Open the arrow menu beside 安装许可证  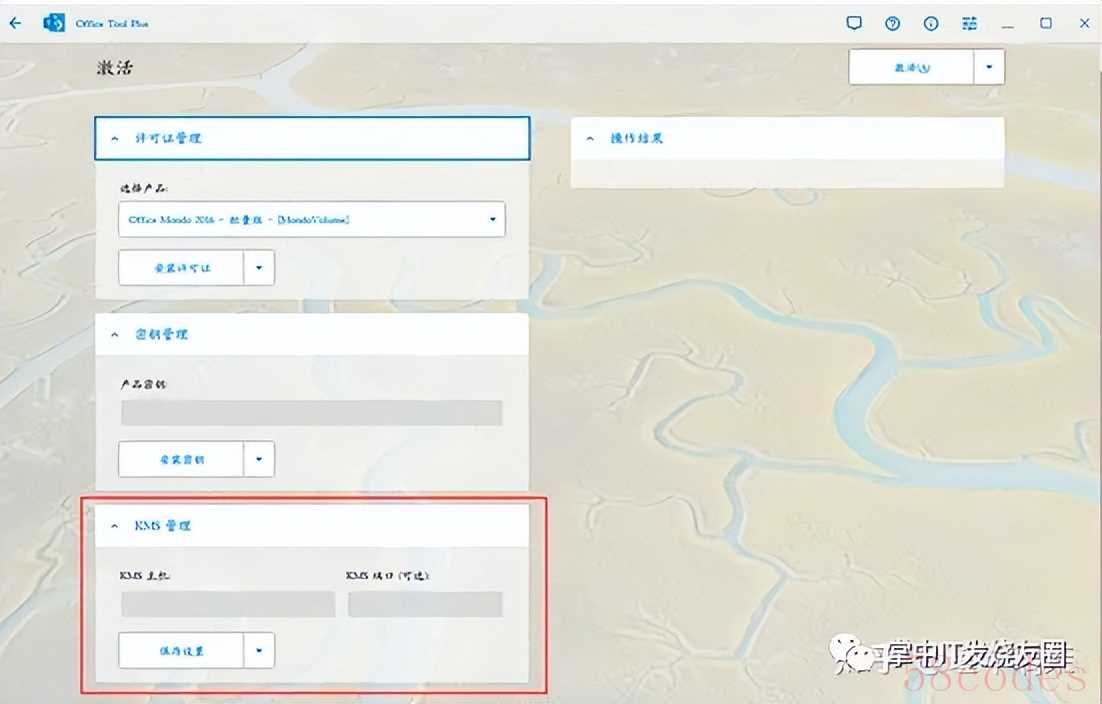259,268
